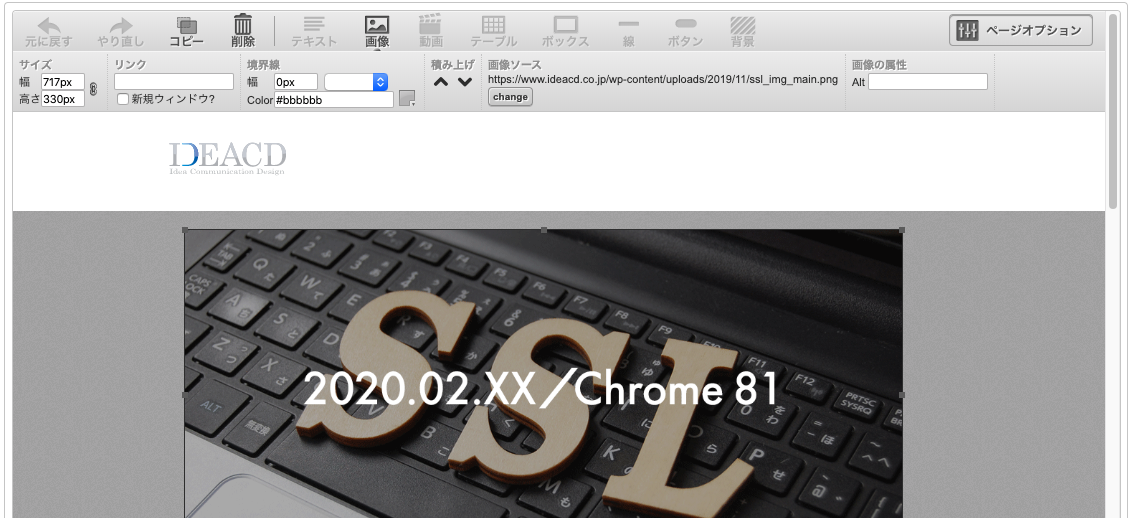Insert a Text (テキスト) block
1131x518 pixels.
(314, 32)
